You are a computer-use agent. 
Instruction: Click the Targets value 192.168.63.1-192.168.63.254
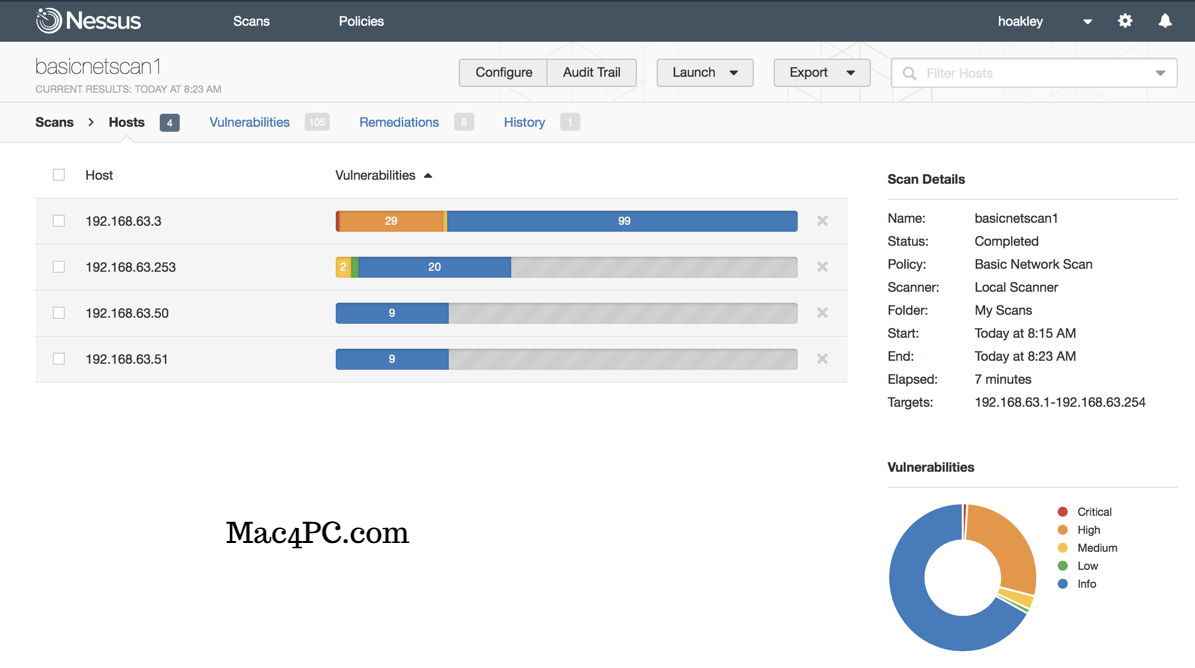coord(1059,402)
